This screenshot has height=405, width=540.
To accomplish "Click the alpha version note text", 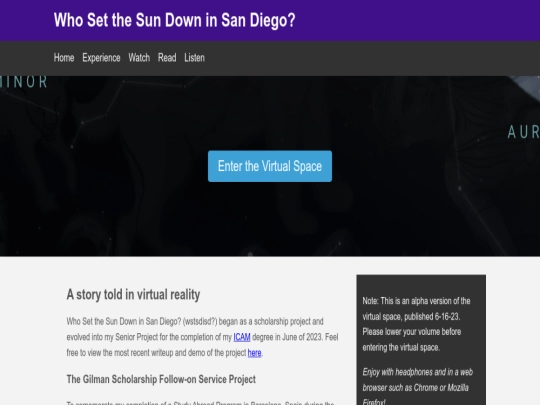I will click(x=416, y=309).
